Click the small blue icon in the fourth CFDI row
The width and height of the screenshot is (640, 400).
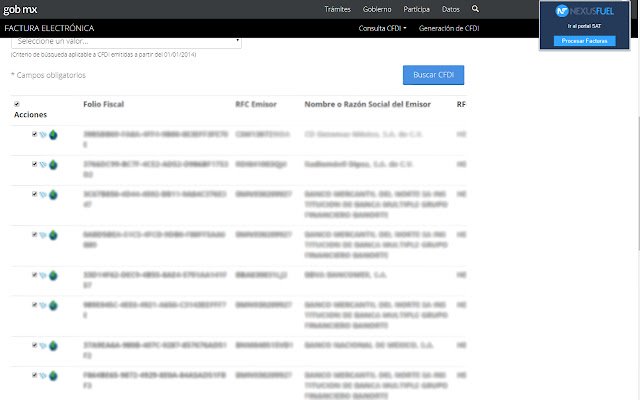coord(43,235)
